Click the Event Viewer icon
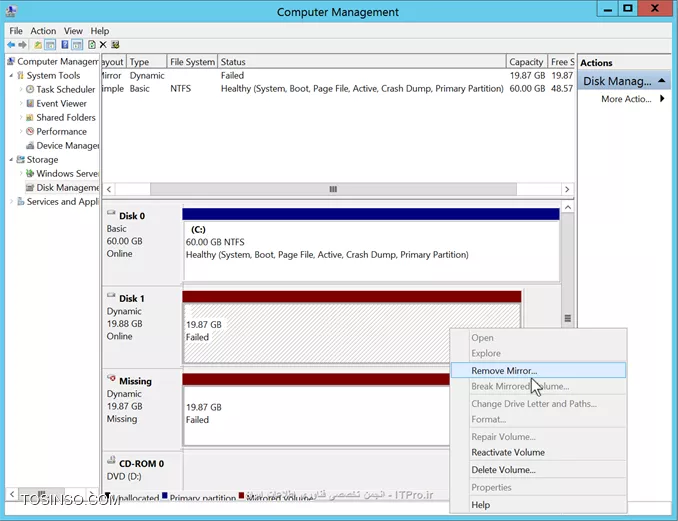678x521 pixels. (x=30, y=103)
